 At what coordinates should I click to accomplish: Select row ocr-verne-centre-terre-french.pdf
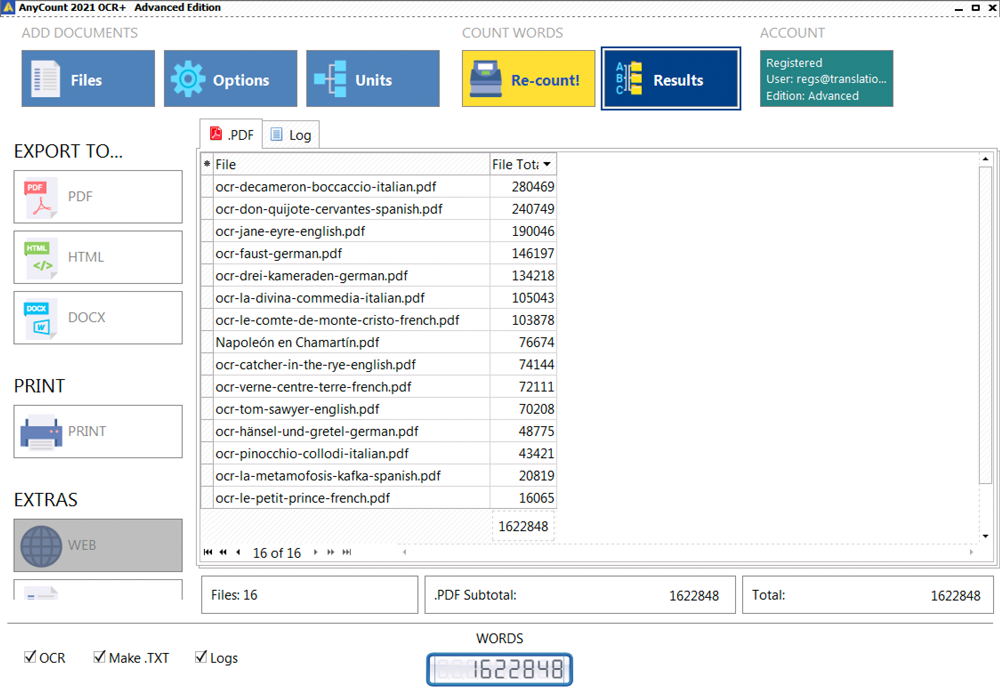tap(378, 387)
